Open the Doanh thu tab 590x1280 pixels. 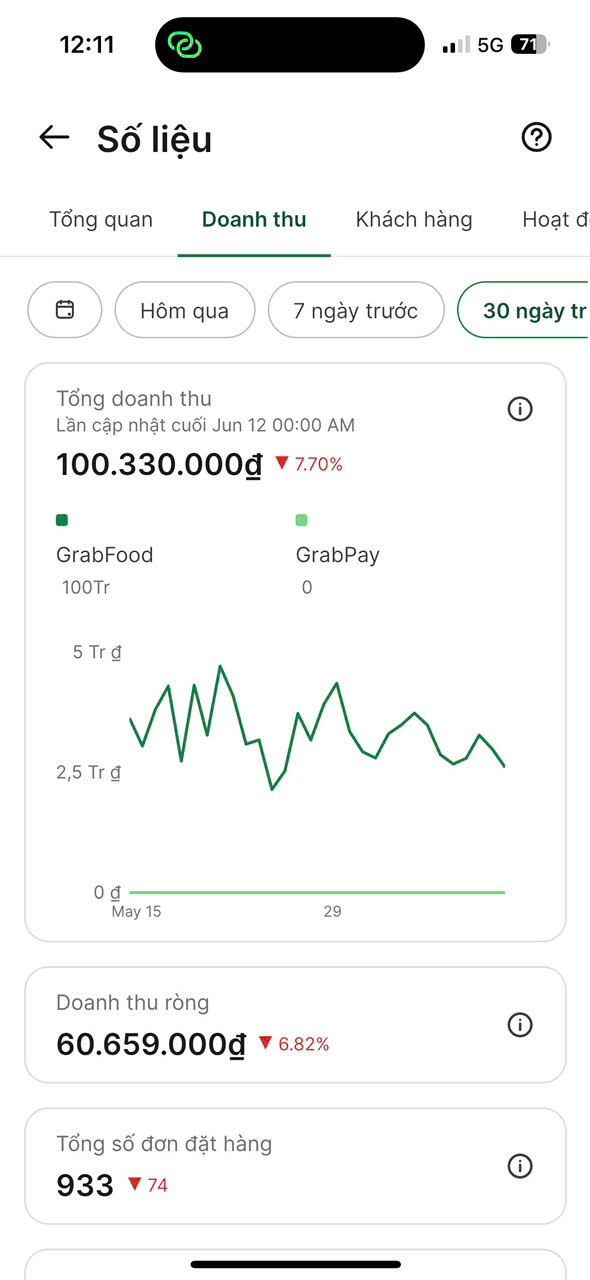[x=254, y=220]
